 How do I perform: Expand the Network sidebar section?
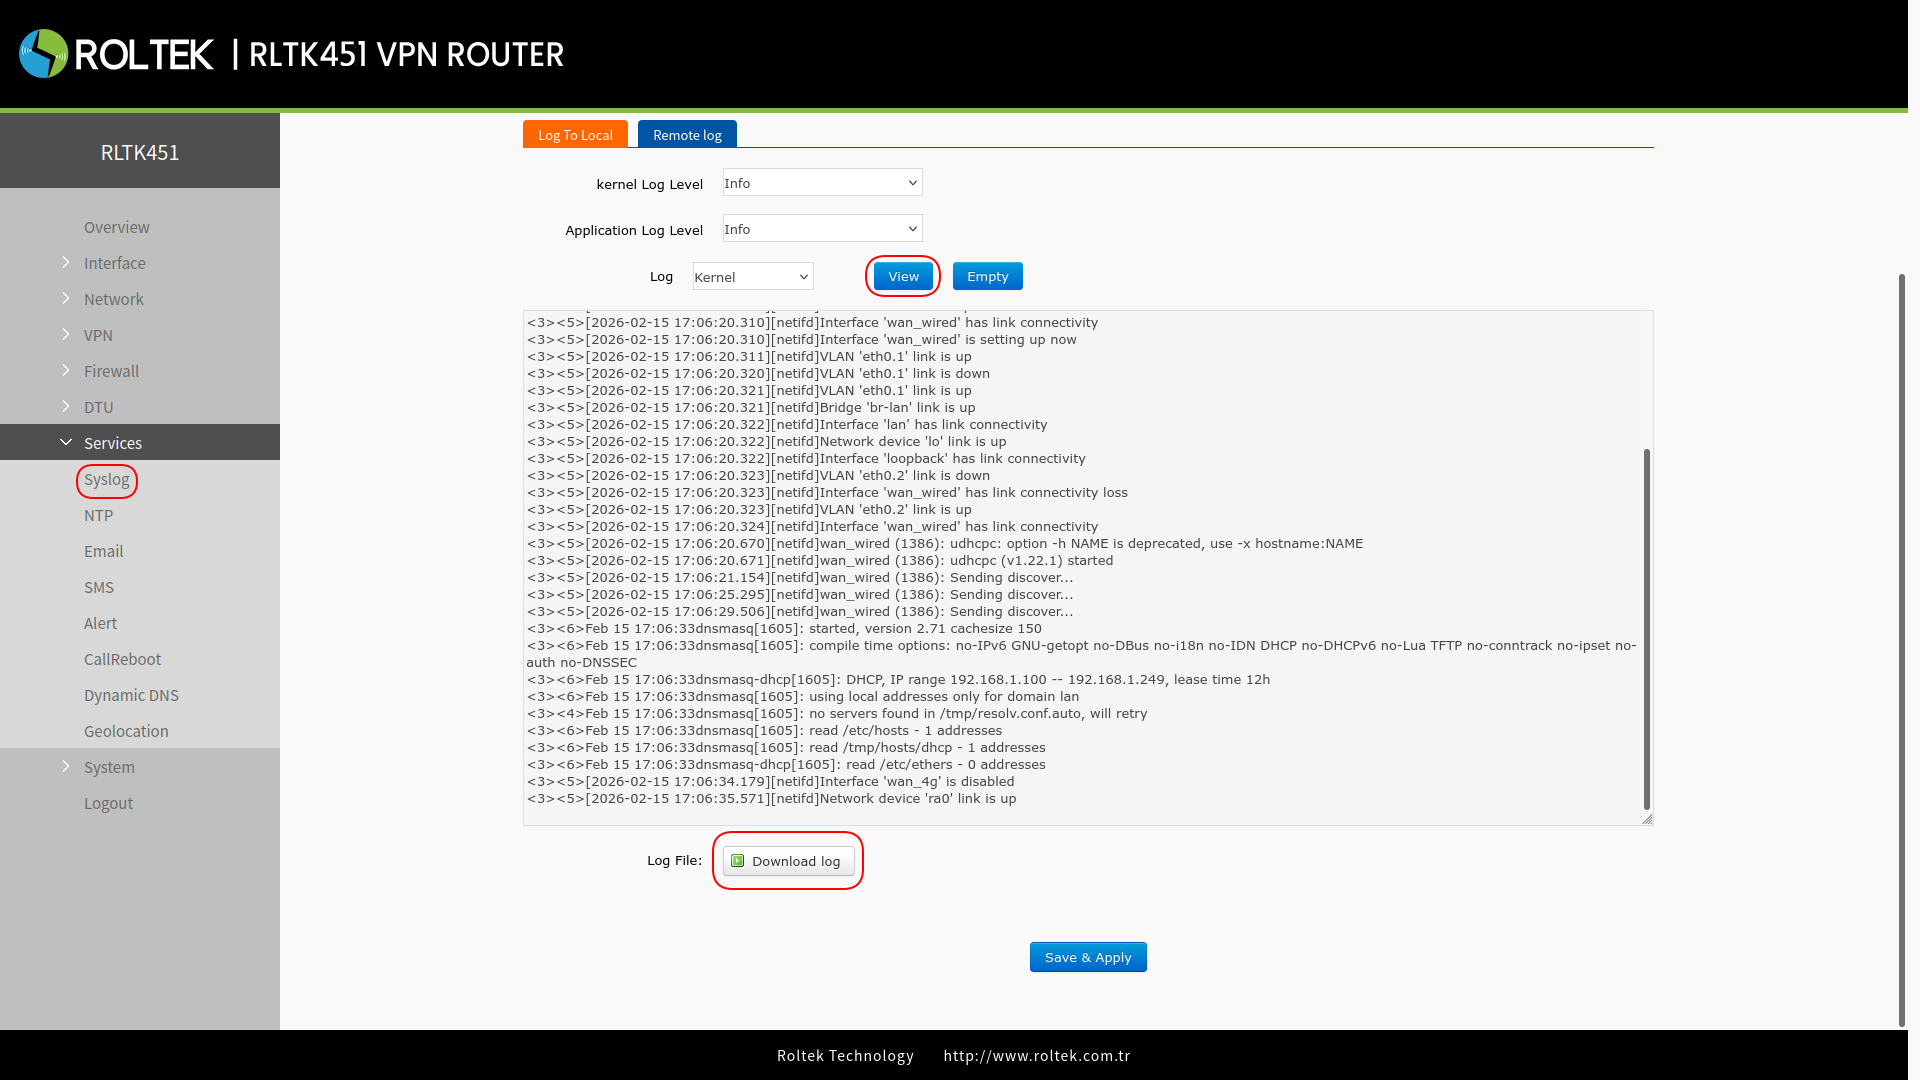click(x=113, y=299)
